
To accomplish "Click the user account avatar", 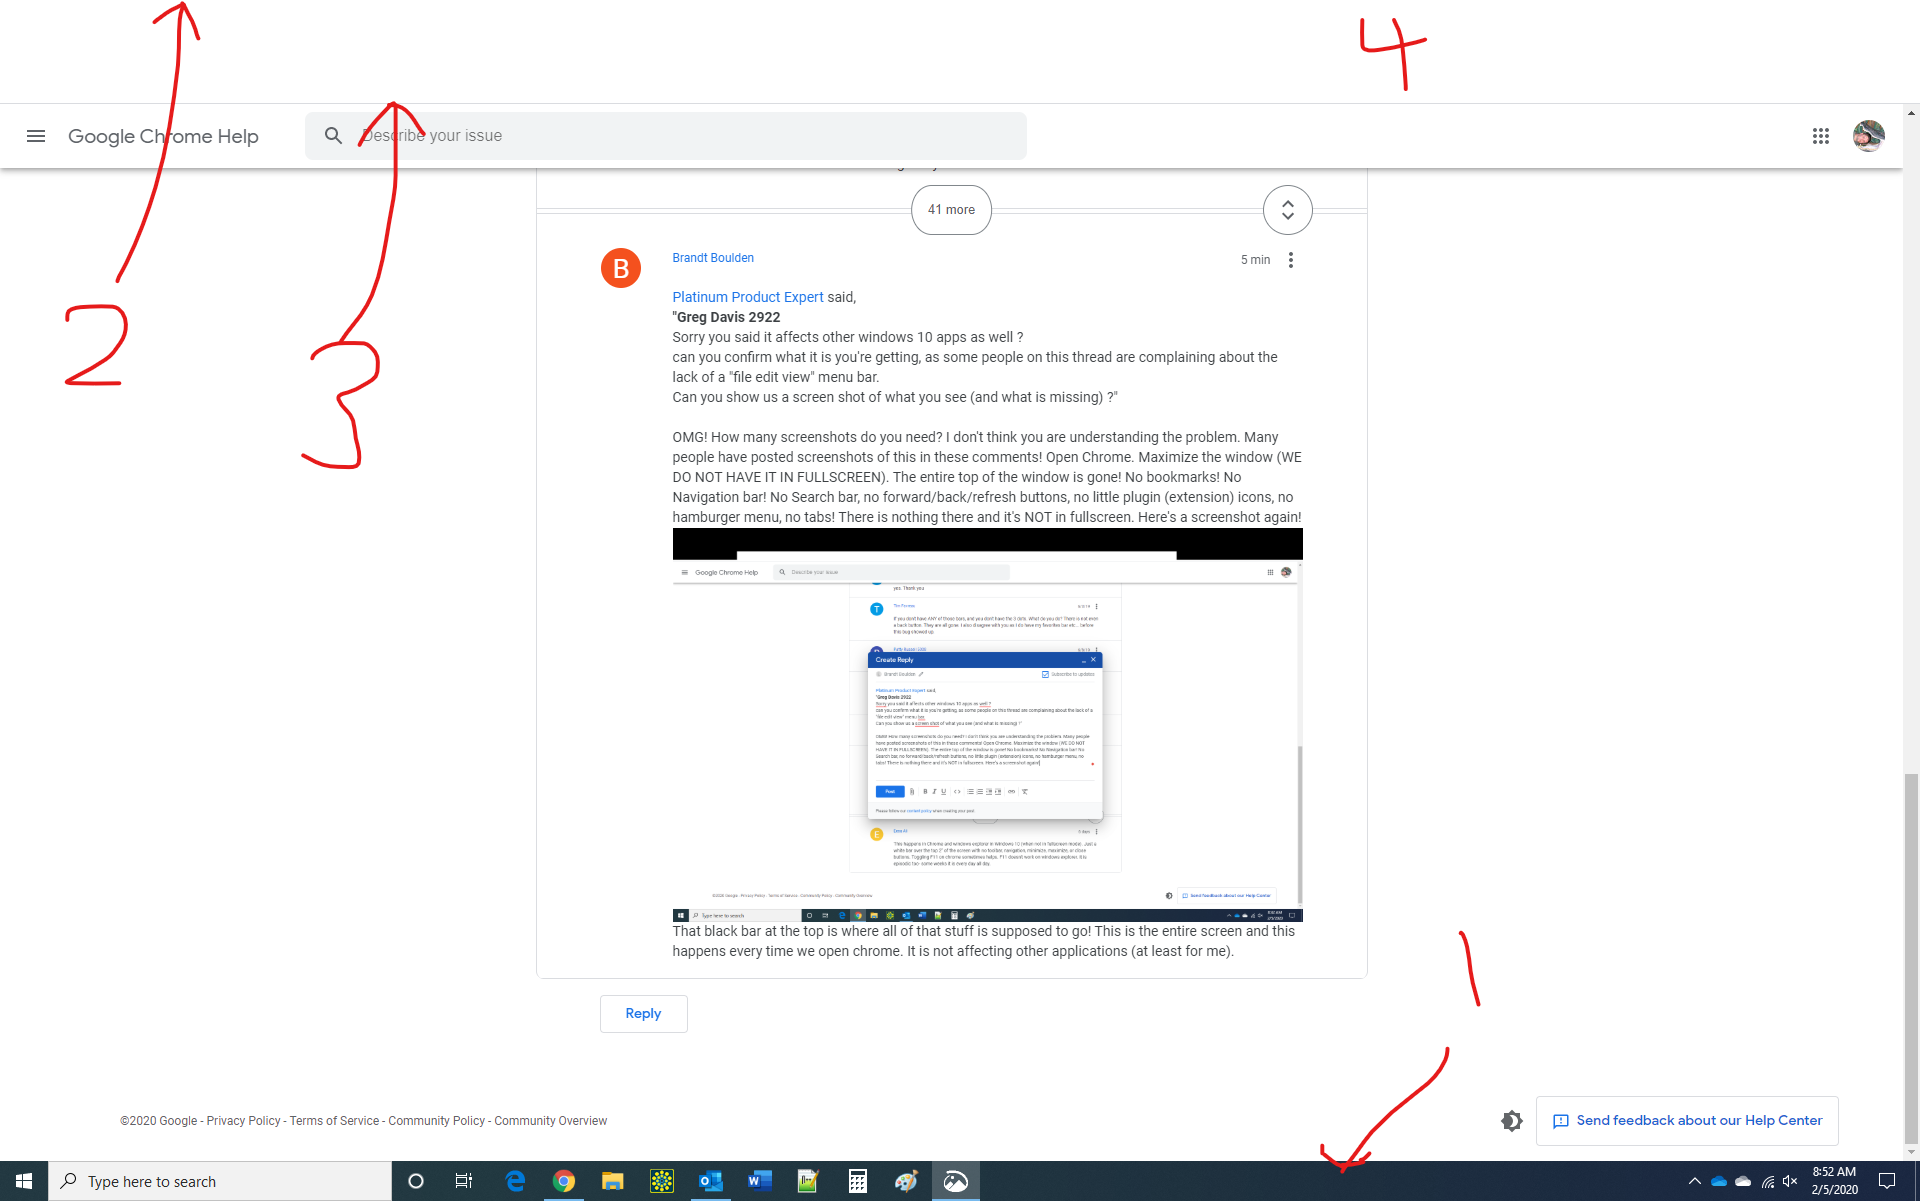I will (1868, 136).
